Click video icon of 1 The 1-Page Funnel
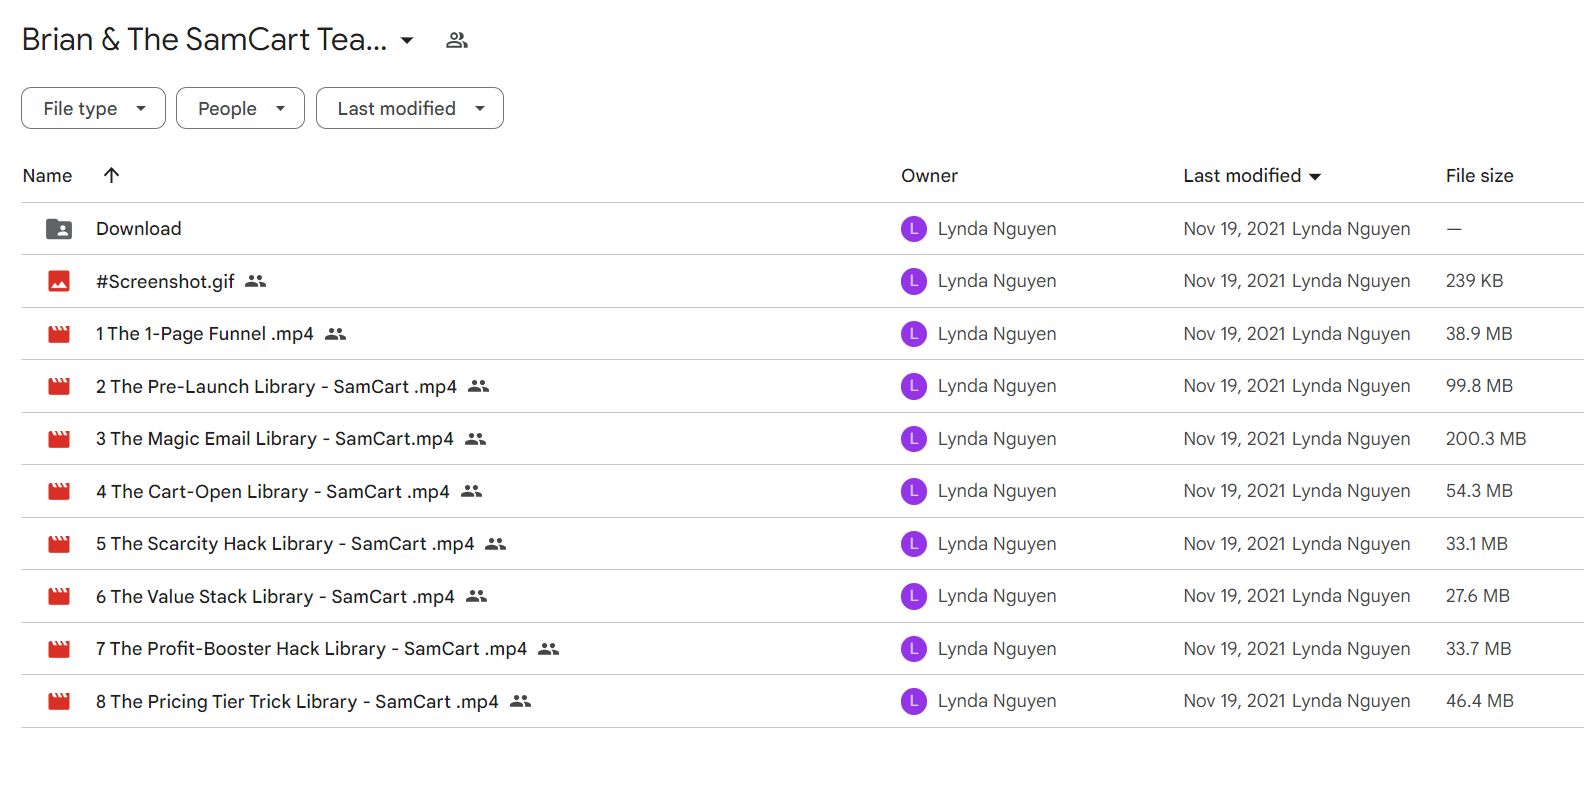The image size is (1584, 787). click(x=59, y=334)
